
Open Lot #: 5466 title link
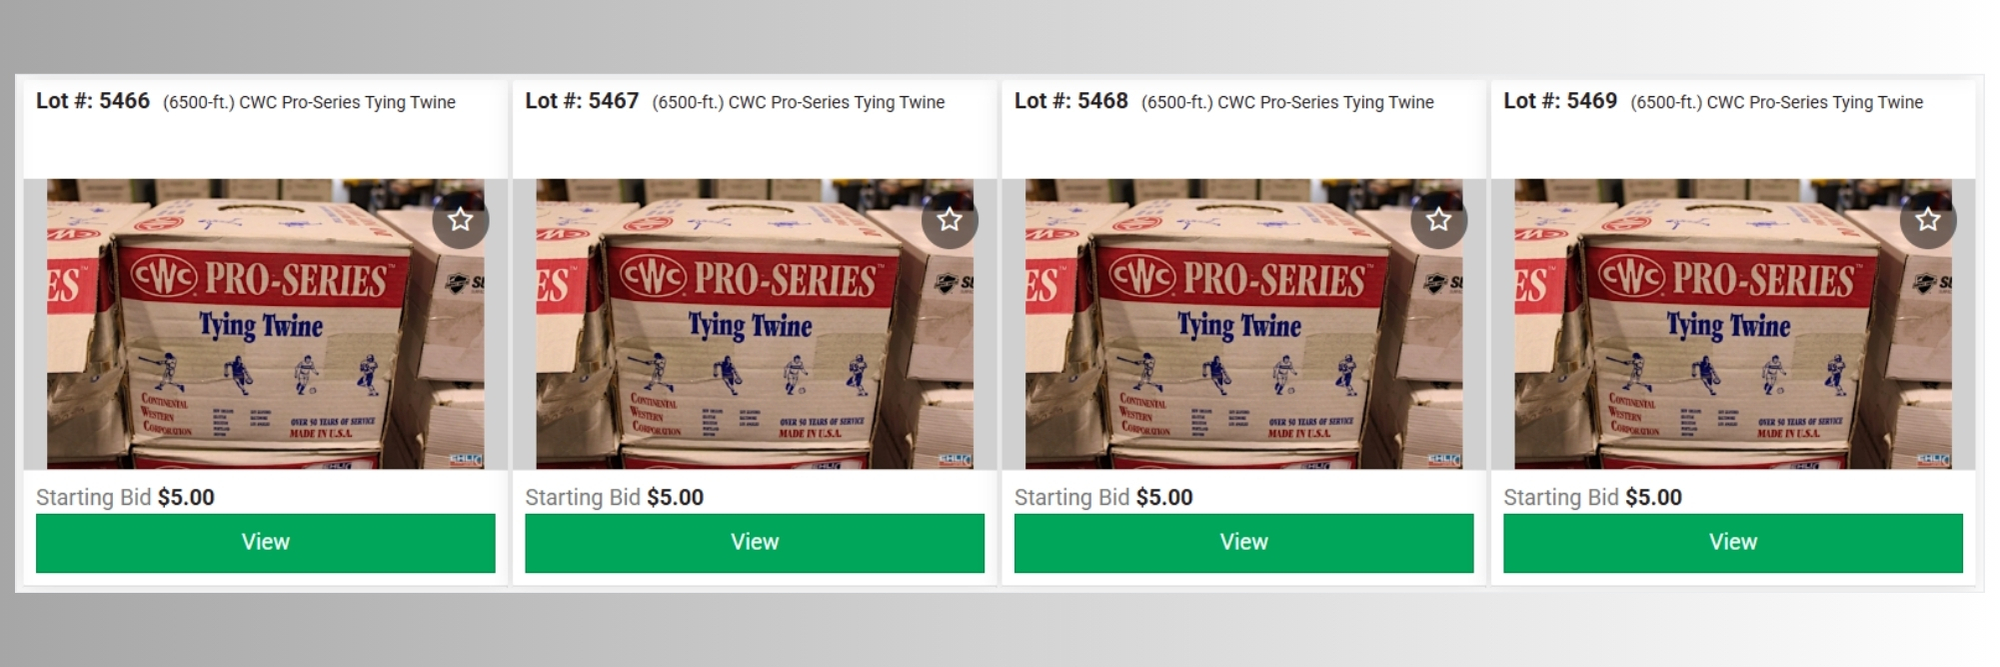point(93,101)
